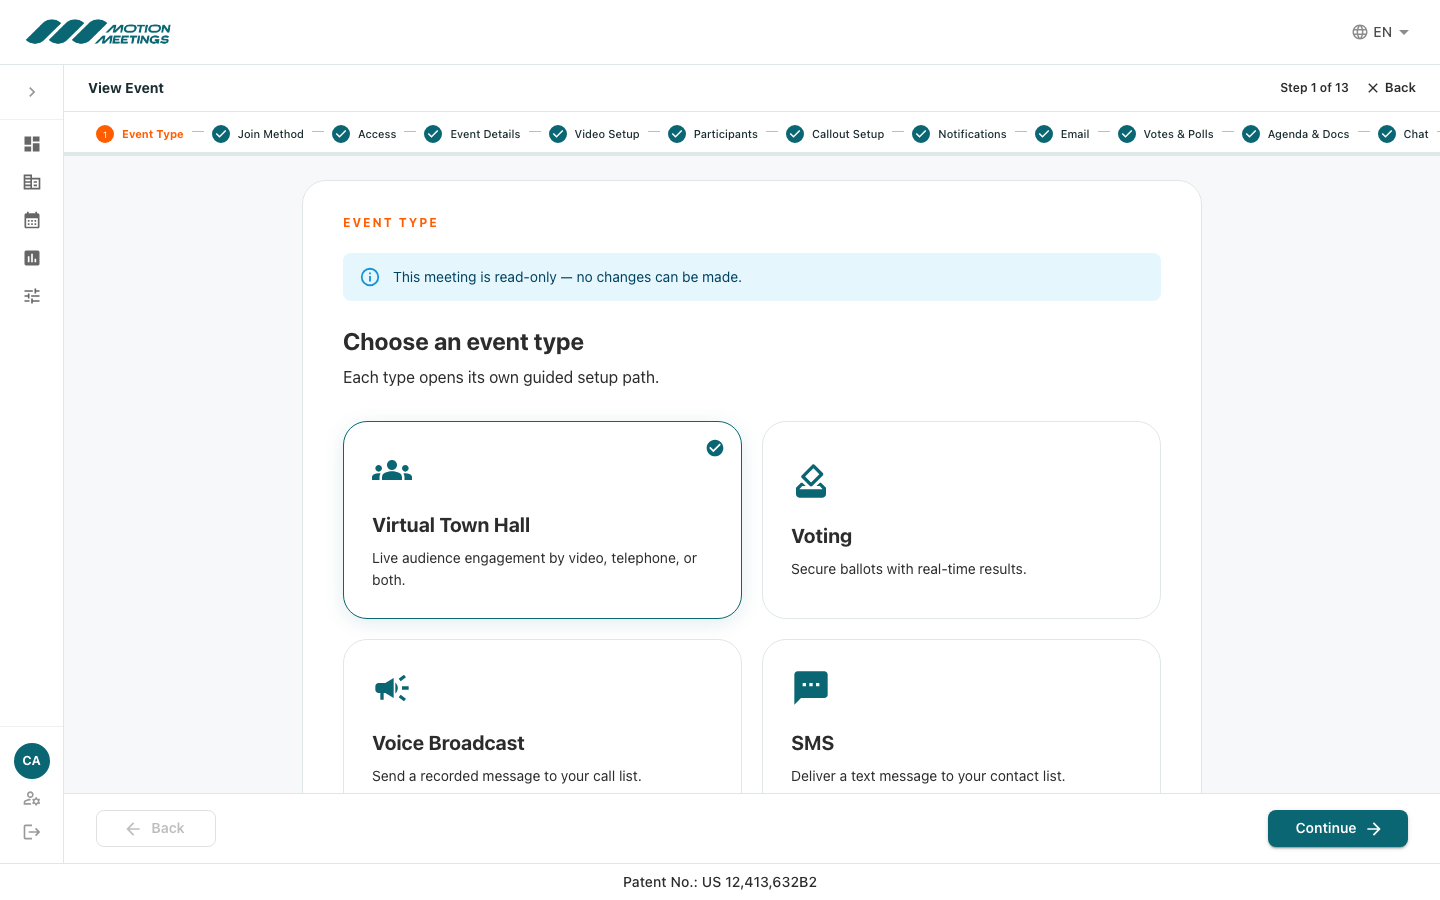
Task: Click the 'Step 1 of 13' text
Action: (1314, 88)
